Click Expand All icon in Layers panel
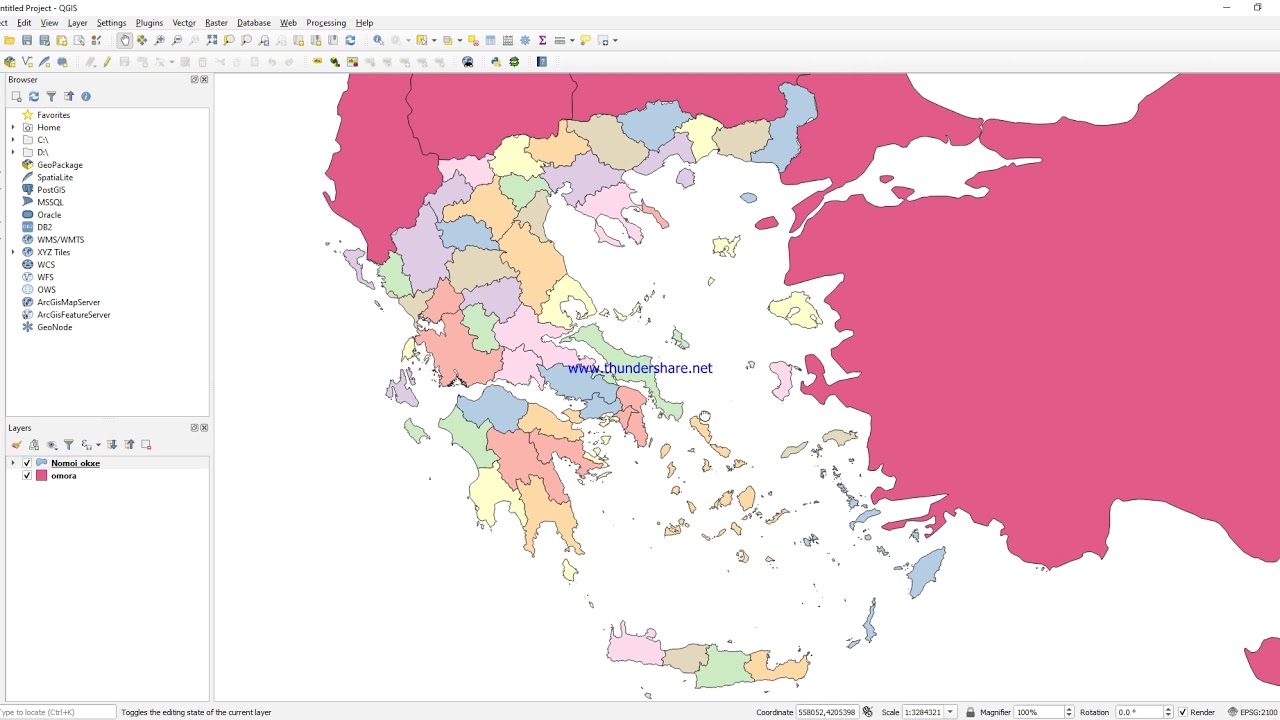 tap(112, 444)
